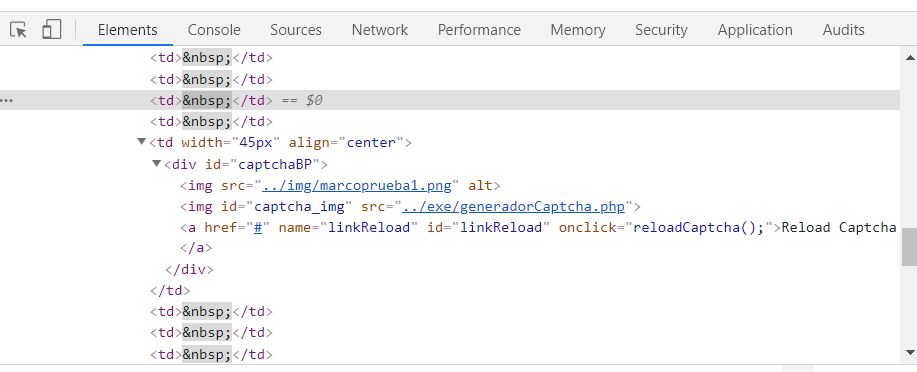Open the ../exe/generadorCaptcha.php link
Viewport: 917px width, 372px height.
click(513, 206)
